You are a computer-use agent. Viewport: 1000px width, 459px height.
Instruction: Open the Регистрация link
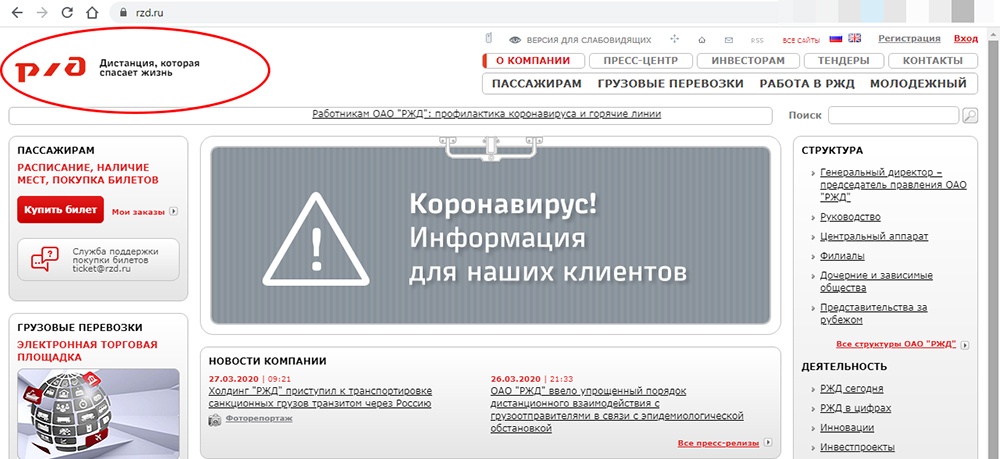tap(909, 38)
